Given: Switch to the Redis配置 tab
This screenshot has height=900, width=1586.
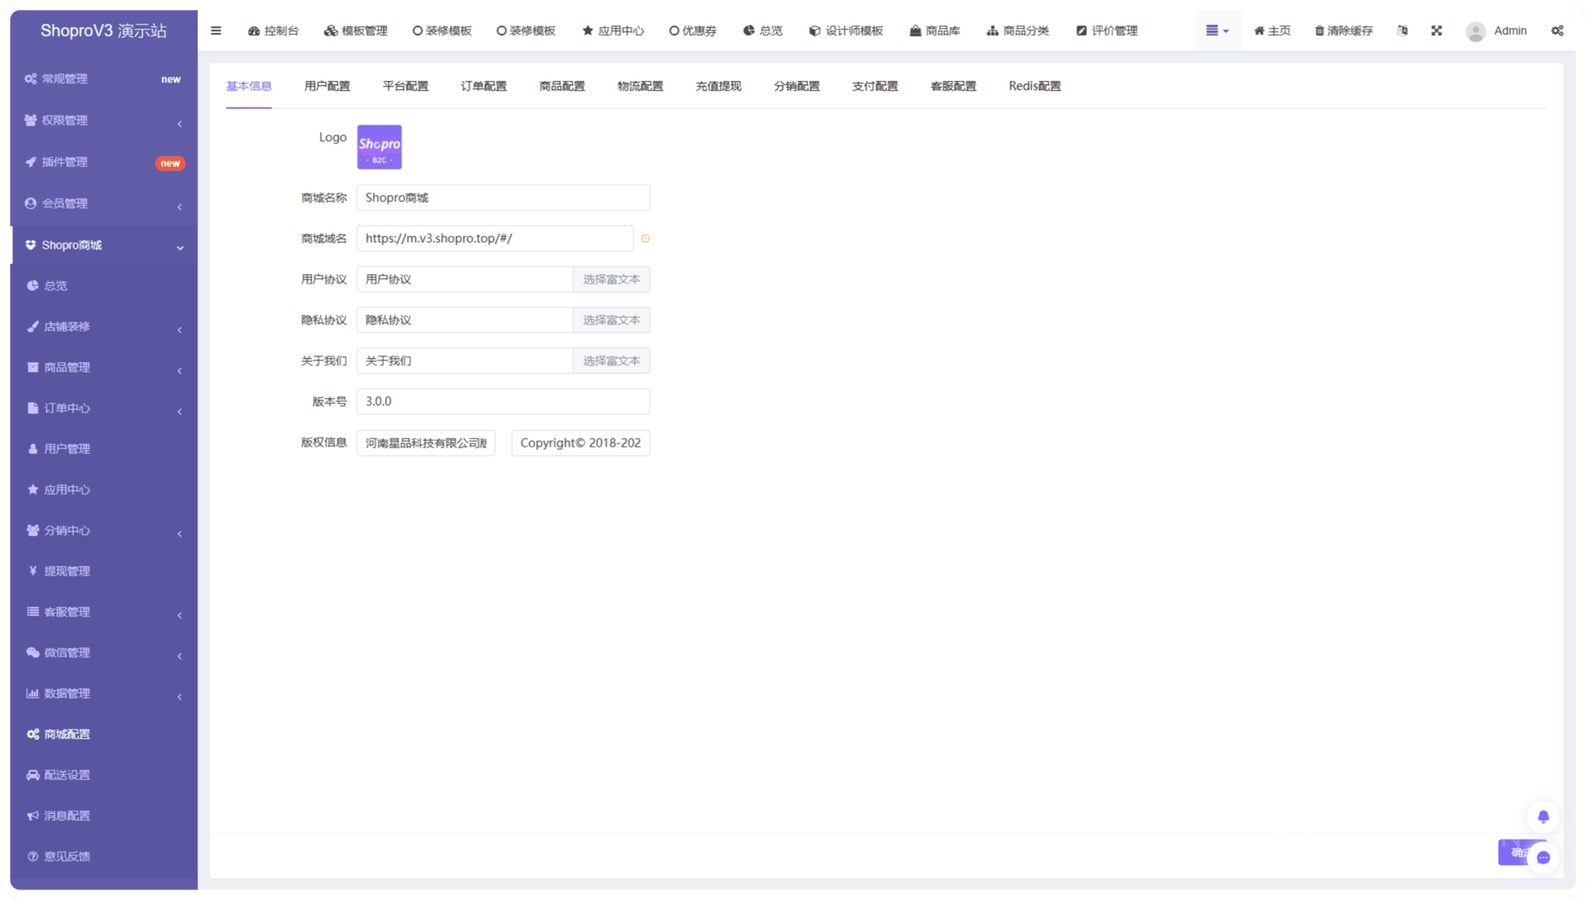Looking at the screenshot, I should [x=1034, y=86].
